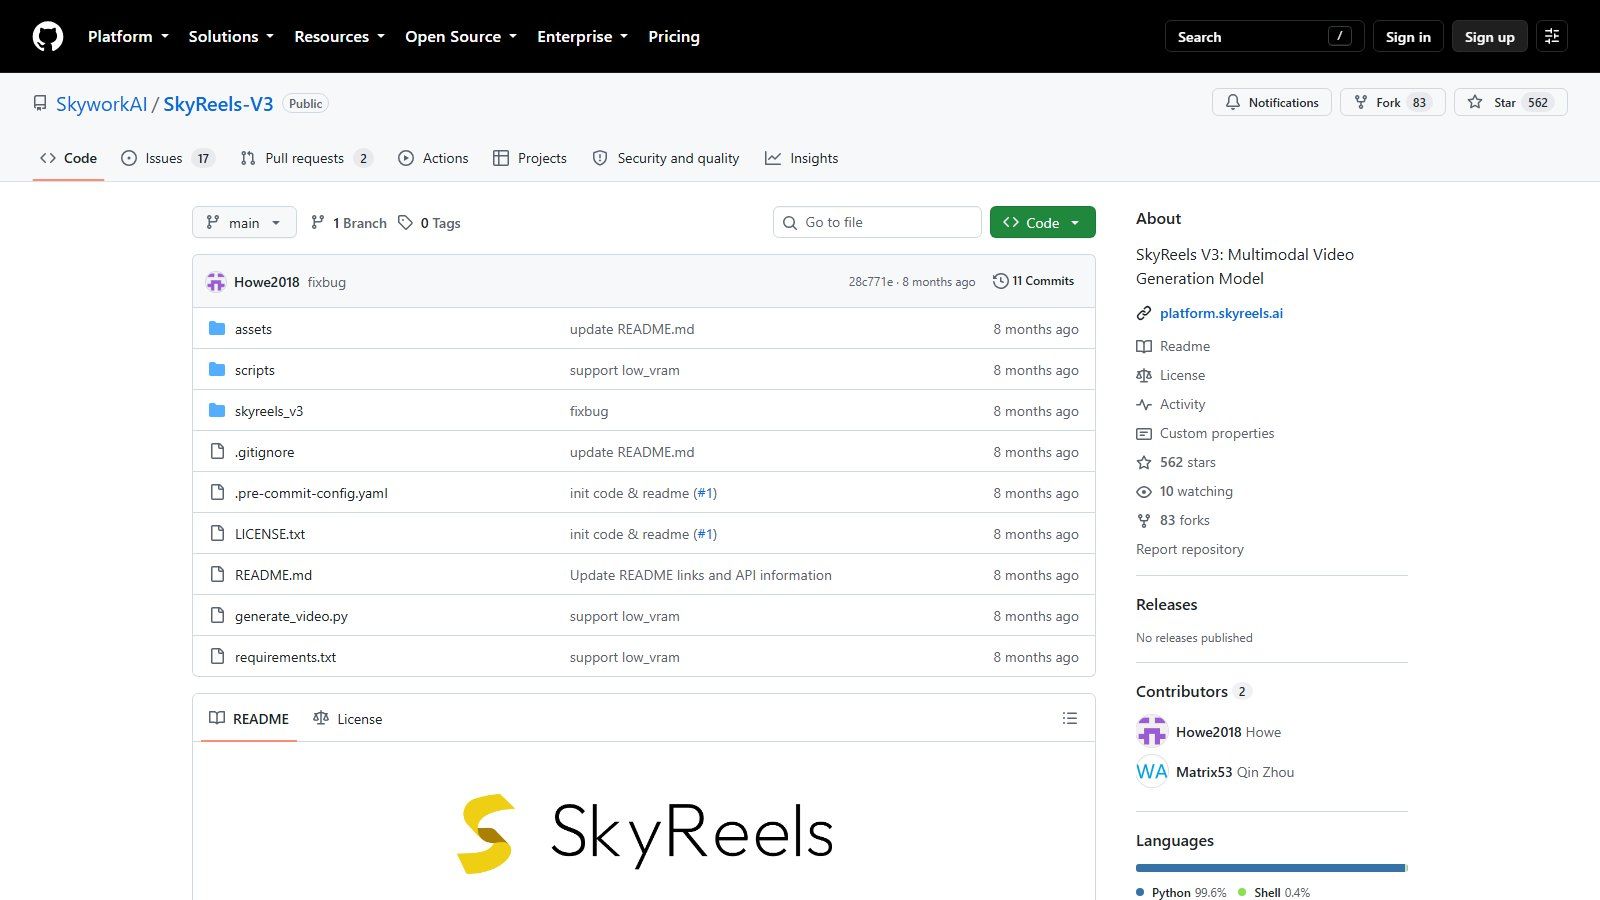
Task: Open the Security and quality tab
Action: click(666, 158)
